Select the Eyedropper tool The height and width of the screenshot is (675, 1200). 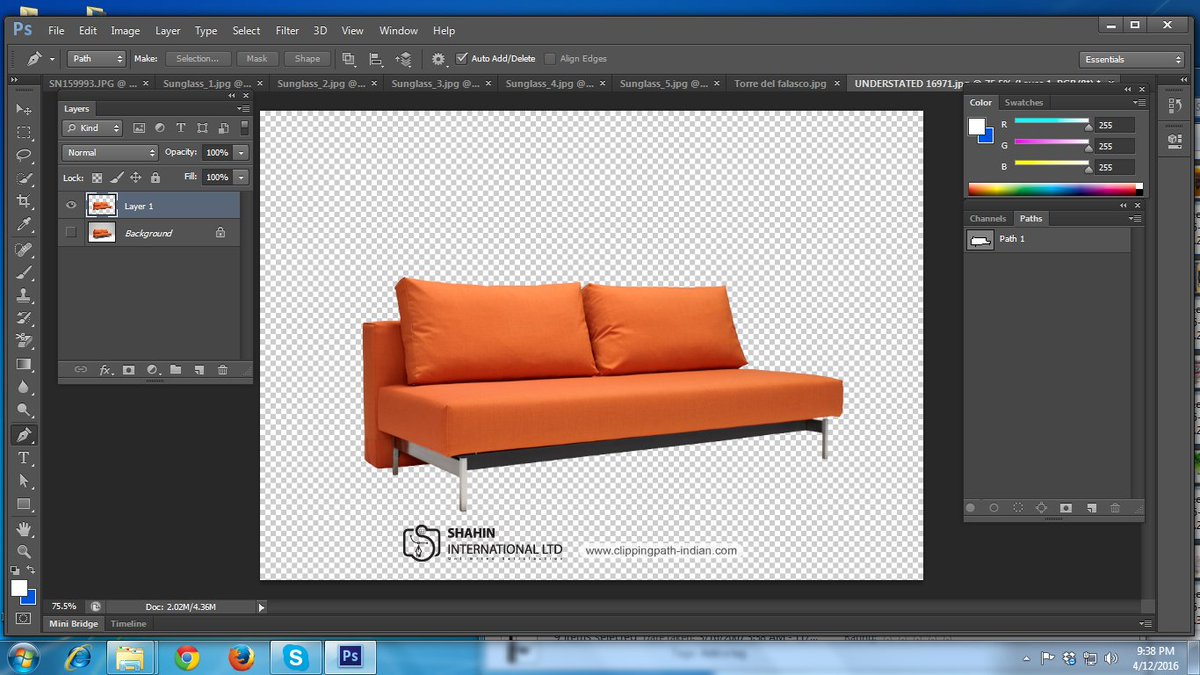(x=24, y=225)
